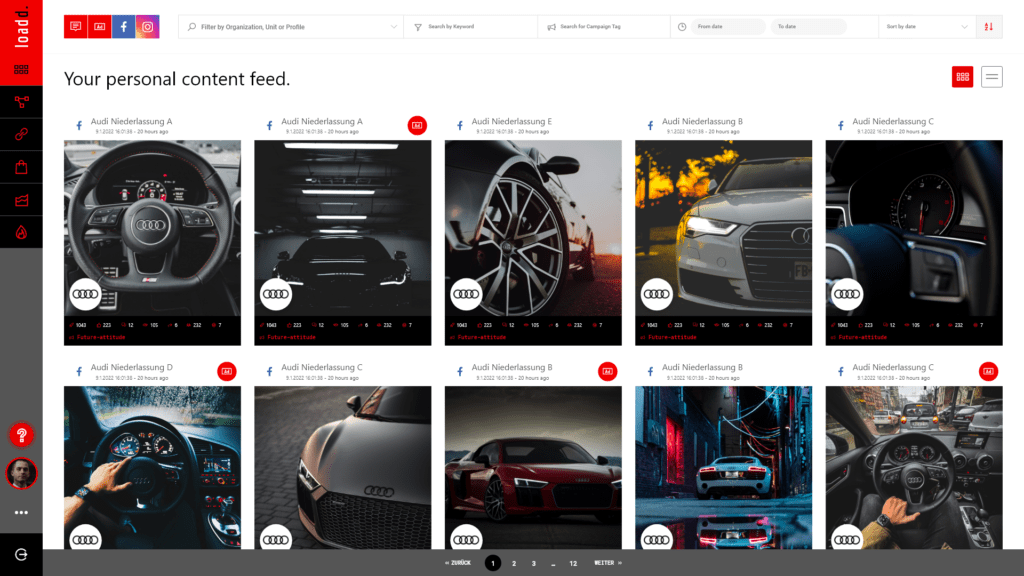The image size is (1024, 576).
Task: Open the city traffic driving post image
Action: pos(914,468)
